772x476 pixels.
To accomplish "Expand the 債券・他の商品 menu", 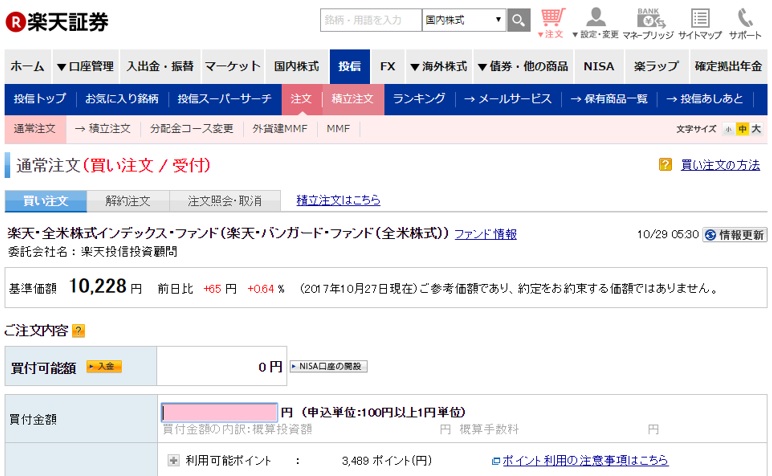I will tap(523, 66).
